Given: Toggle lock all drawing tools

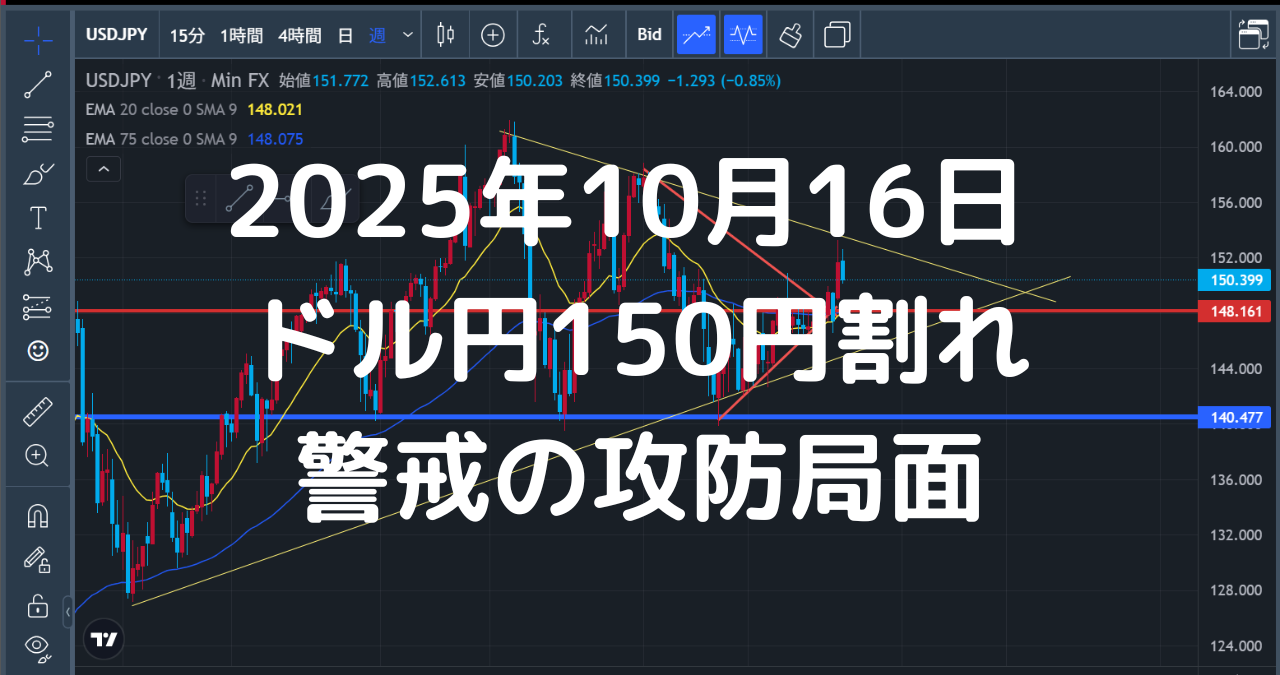Looking at the screenshot, I should [38, 606].
